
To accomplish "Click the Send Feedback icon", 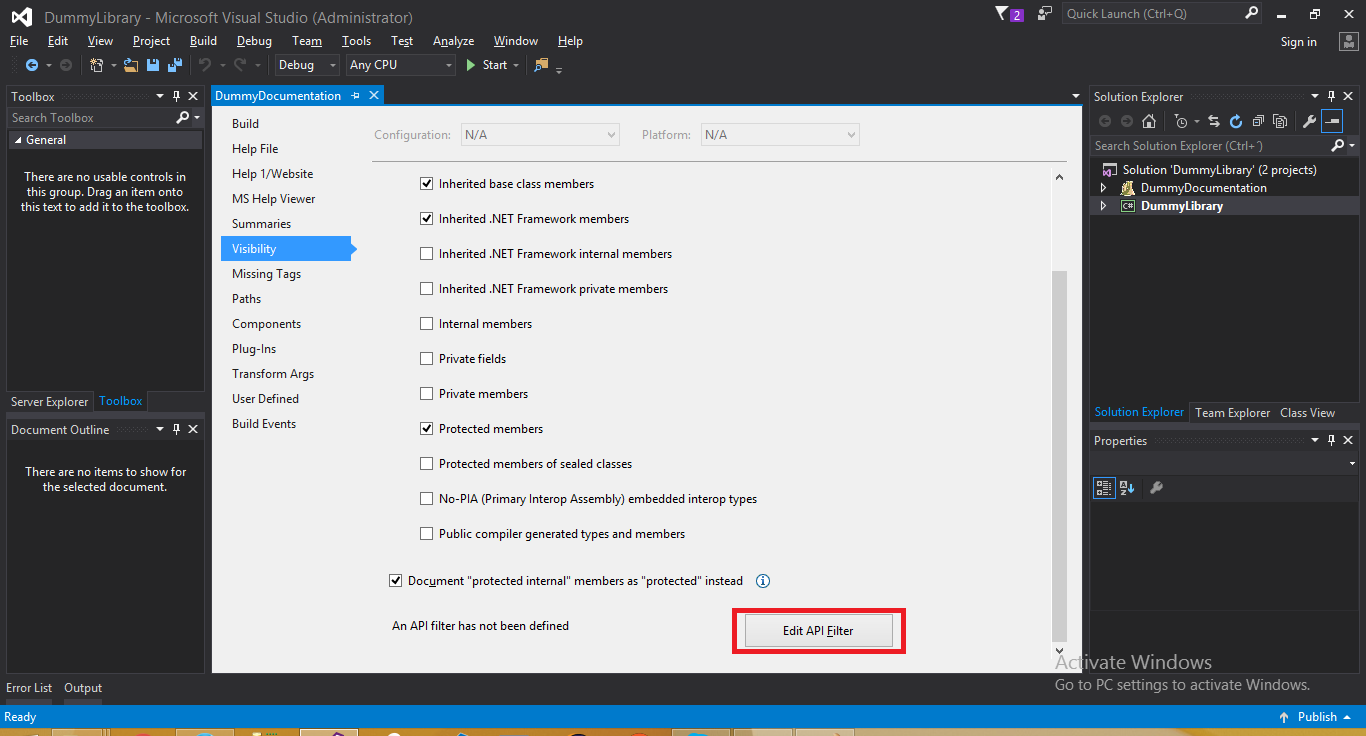I will point(1045,14).
